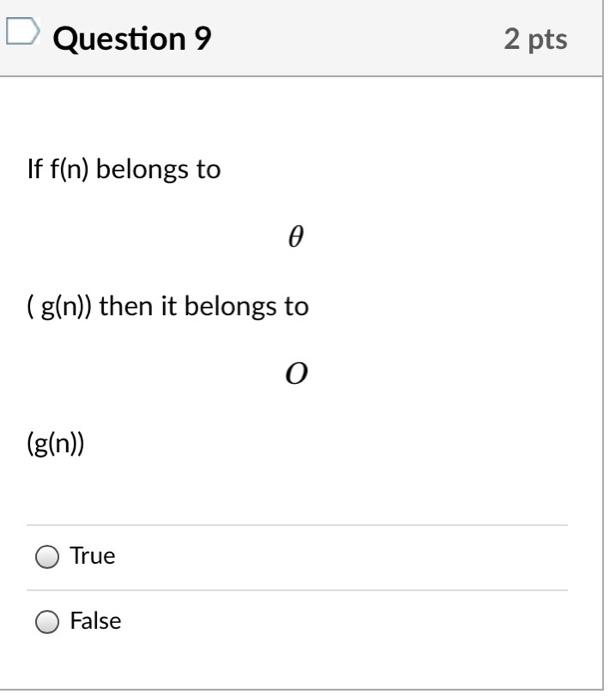Screen dimensions: 611x700
Task: Click the theta math symbol
Action: [296, 236]
